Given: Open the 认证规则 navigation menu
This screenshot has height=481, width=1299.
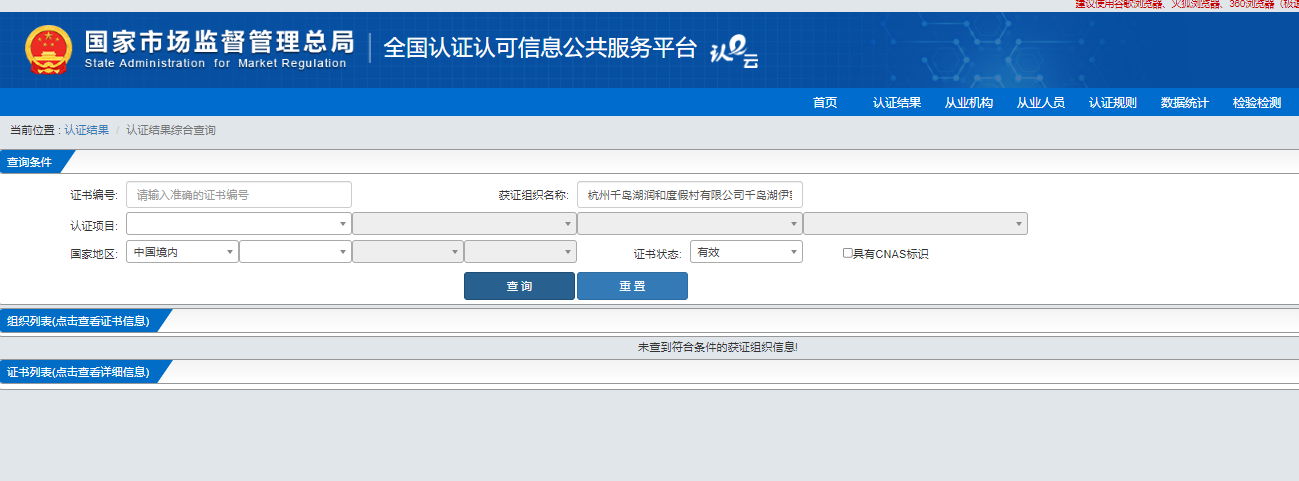Looking at the screenshot, I should click(x=1113, y=103).
